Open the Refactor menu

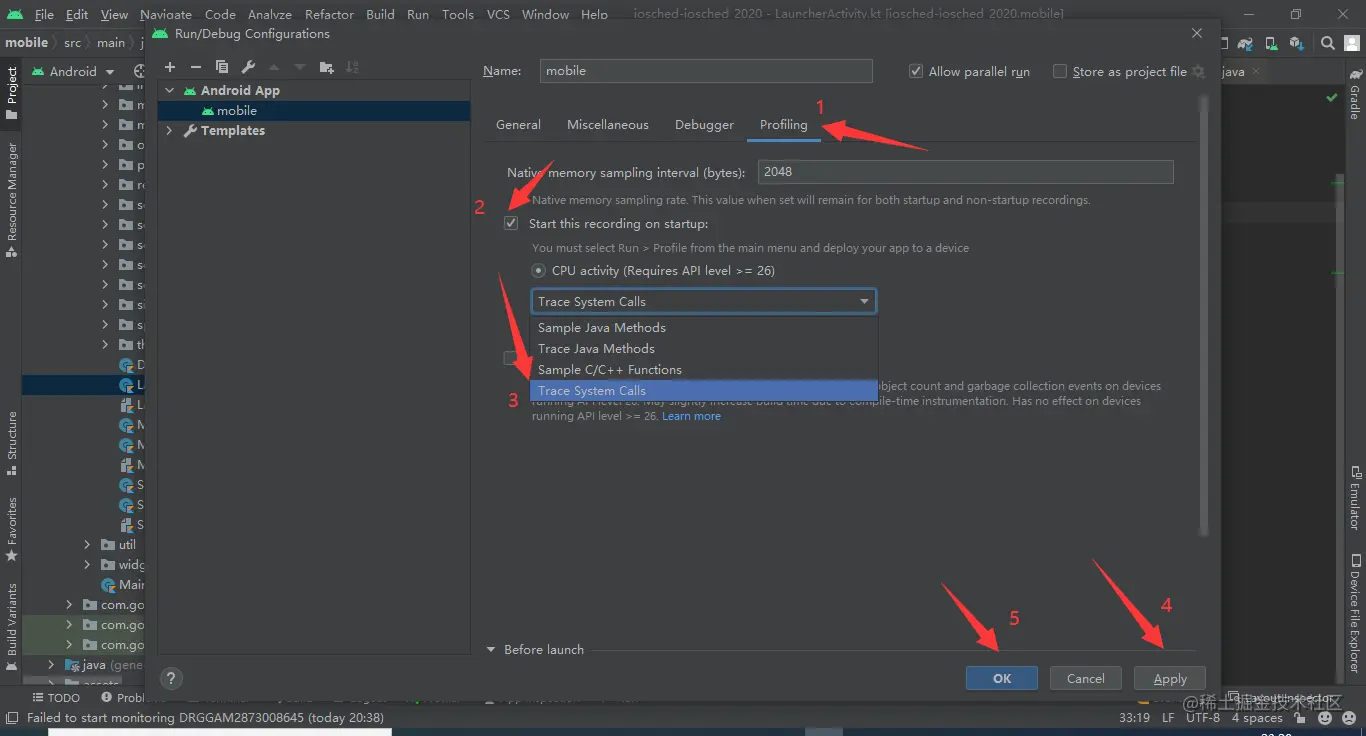(329, 14)
